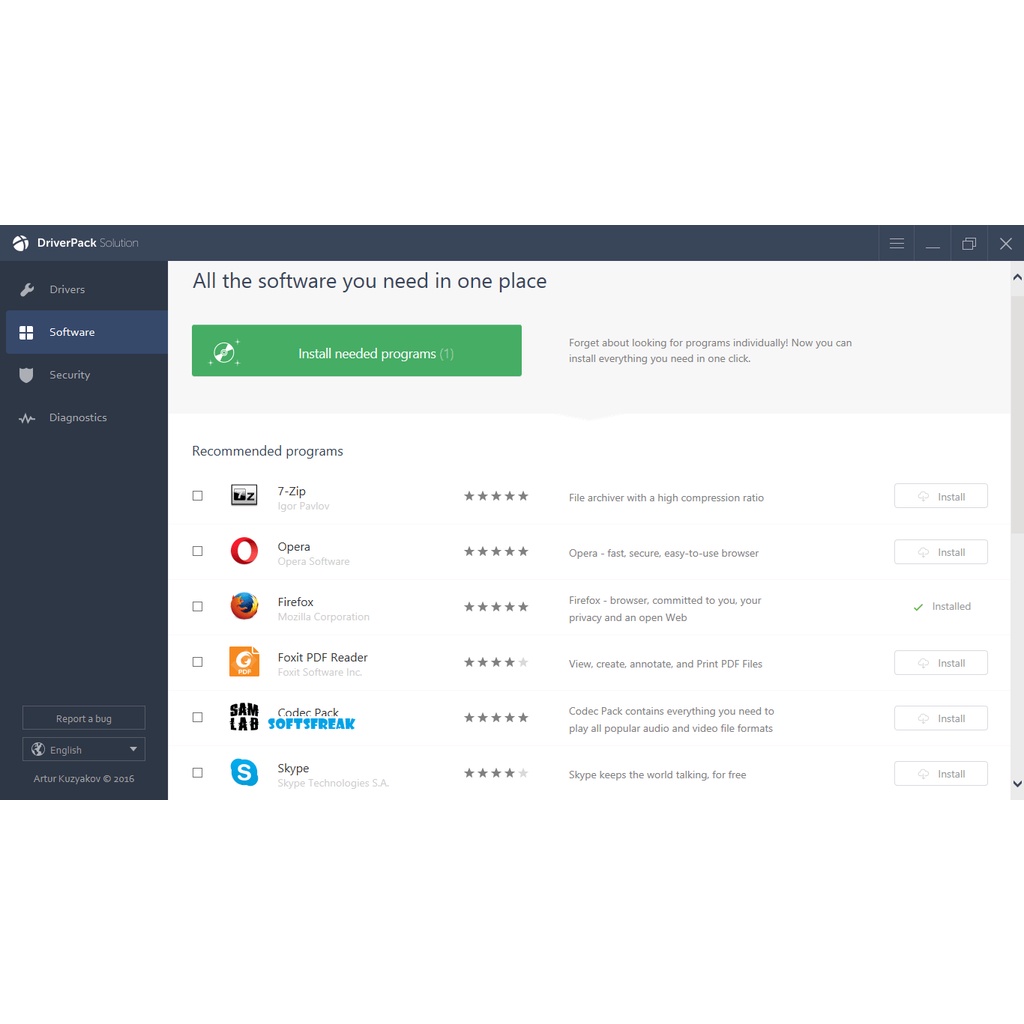Enable the Skype checkbox
This screenshot has width=1024, height=1024.
click(197, 773)
